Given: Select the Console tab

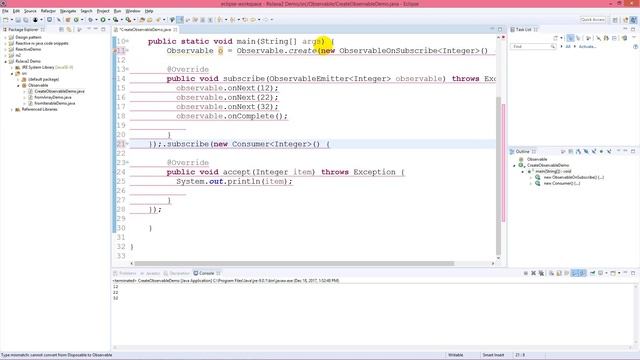Looking at the screenshot, I should (x=207, y=273).
